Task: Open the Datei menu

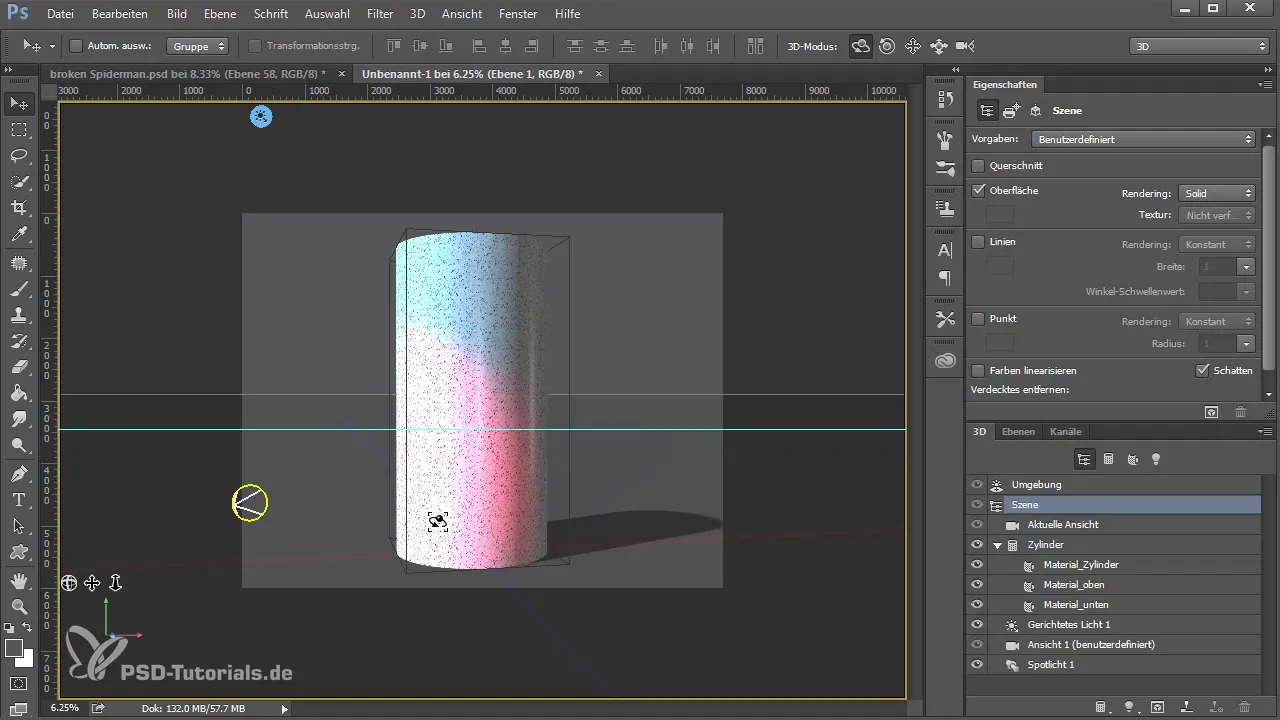Action: tap(60, 14)
